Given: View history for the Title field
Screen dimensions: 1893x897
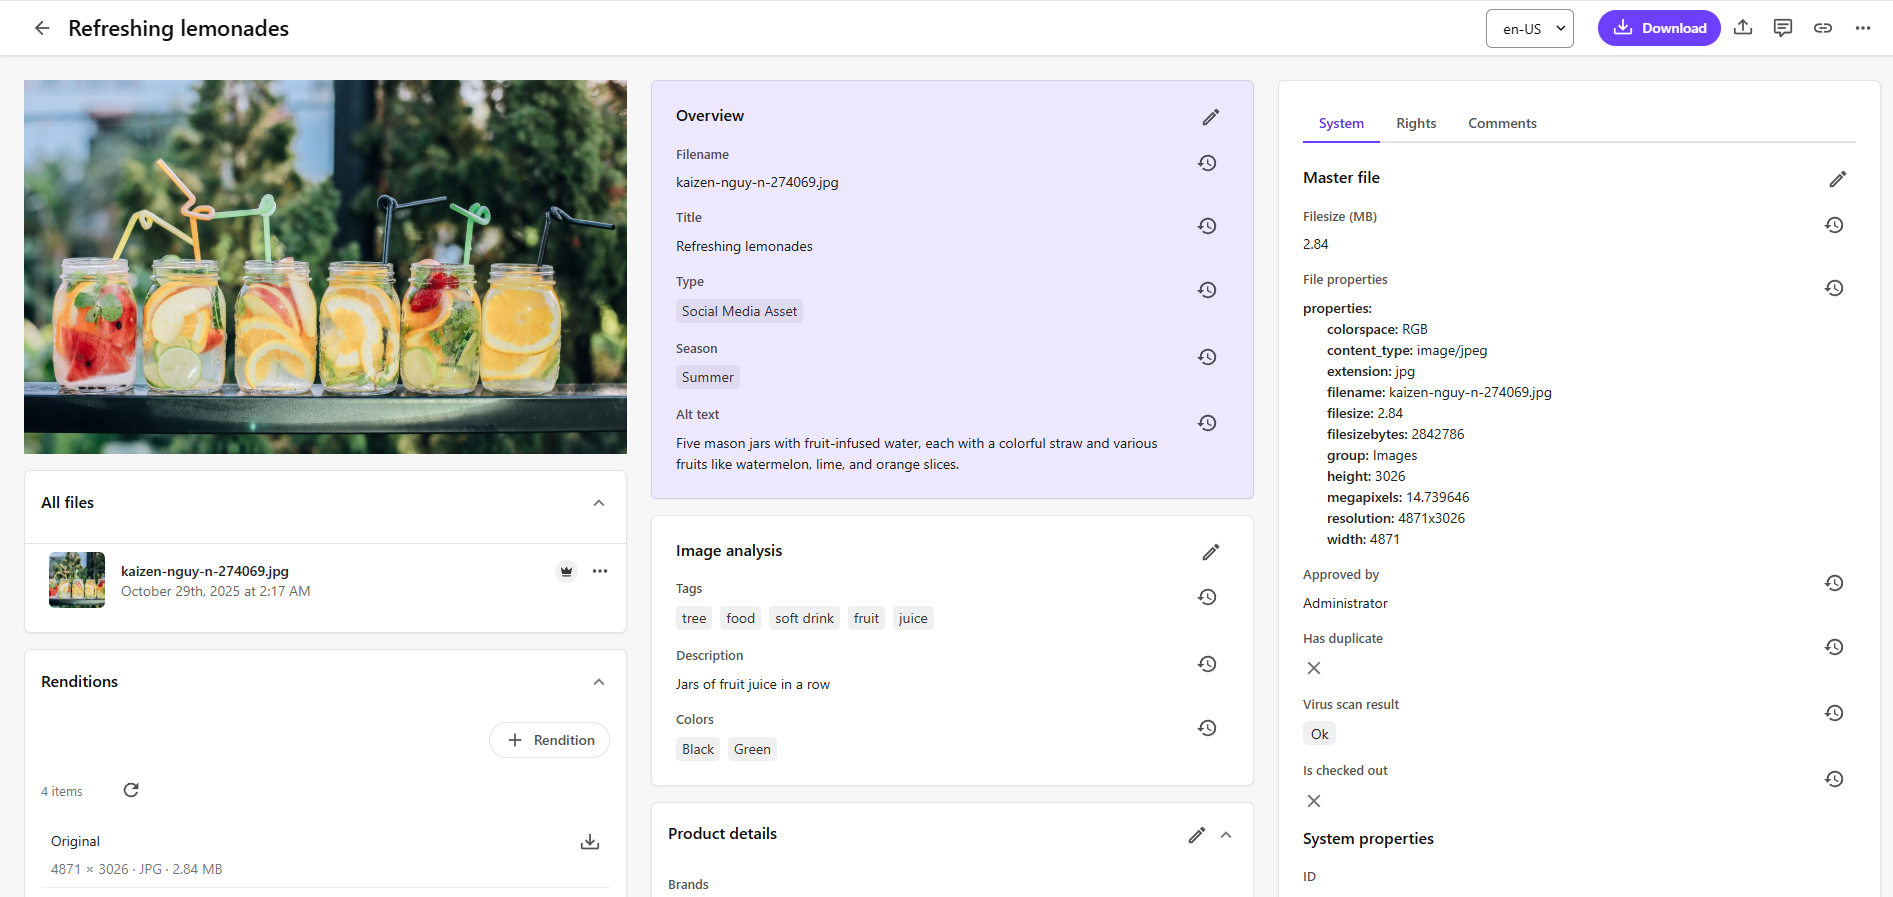Looking at the screenshot, I should point(1207,226).
